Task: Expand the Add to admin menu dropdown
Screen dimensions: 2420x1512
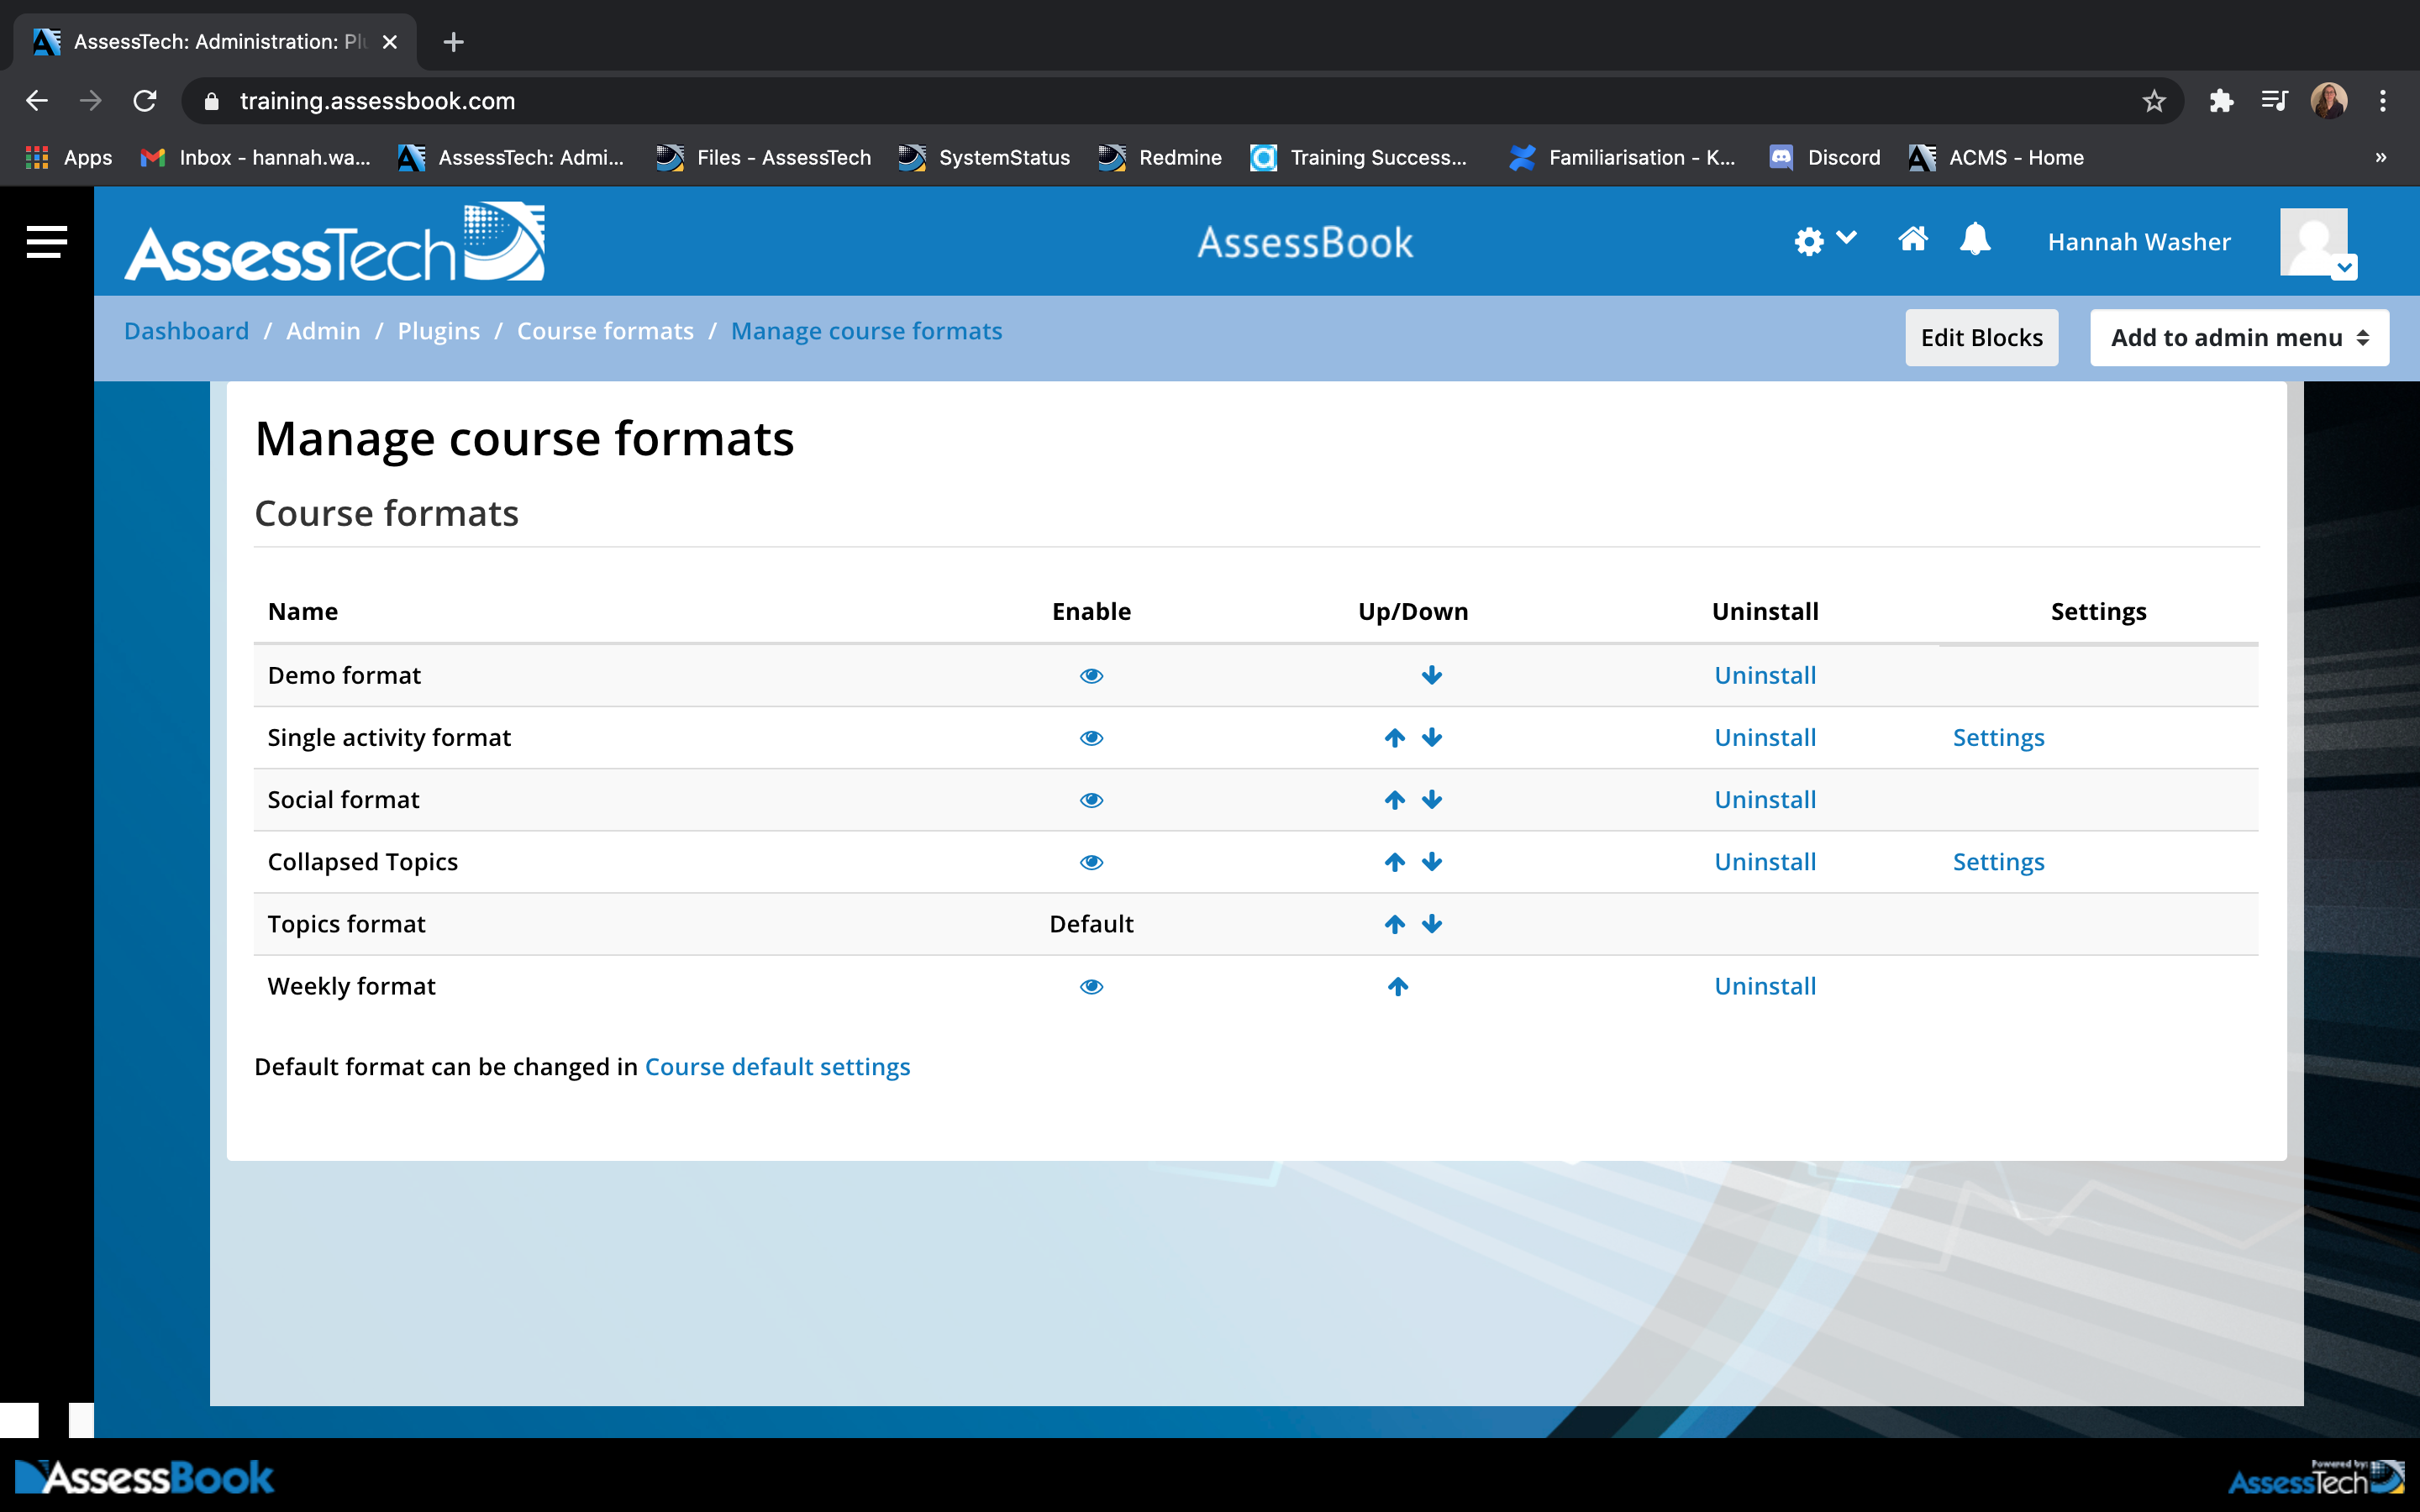Action: click(x=2239, y=338)
